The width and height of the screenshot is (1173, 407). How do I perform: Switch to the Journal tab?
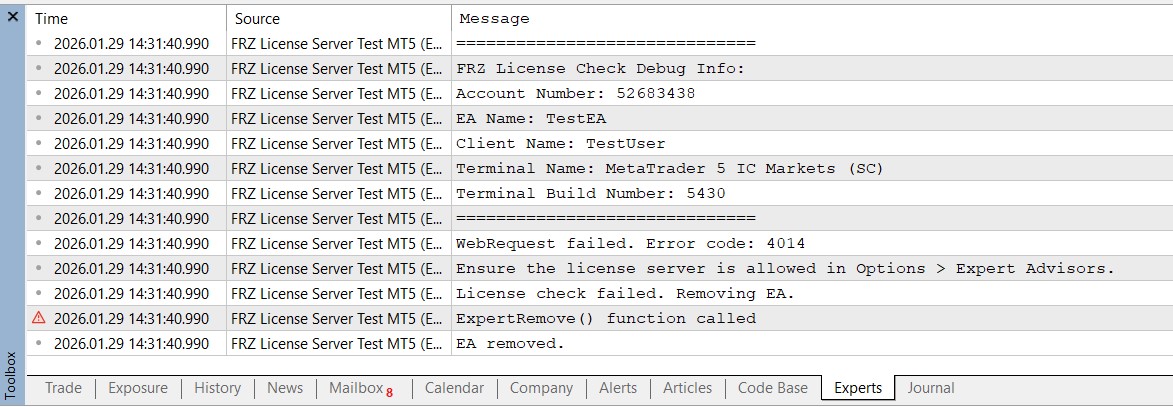[x=931, y=388]
